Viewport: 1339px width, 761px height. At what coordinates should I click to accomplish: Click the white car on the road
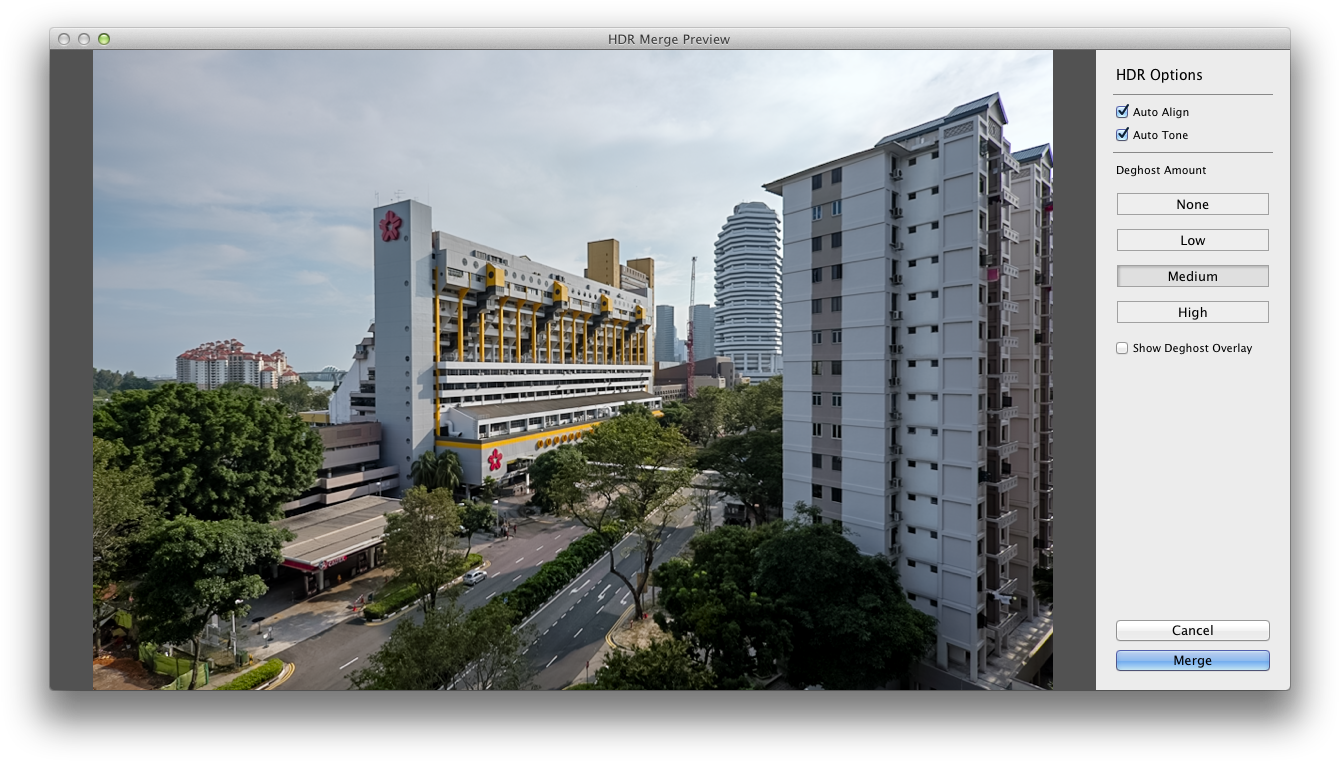point(475,576)
